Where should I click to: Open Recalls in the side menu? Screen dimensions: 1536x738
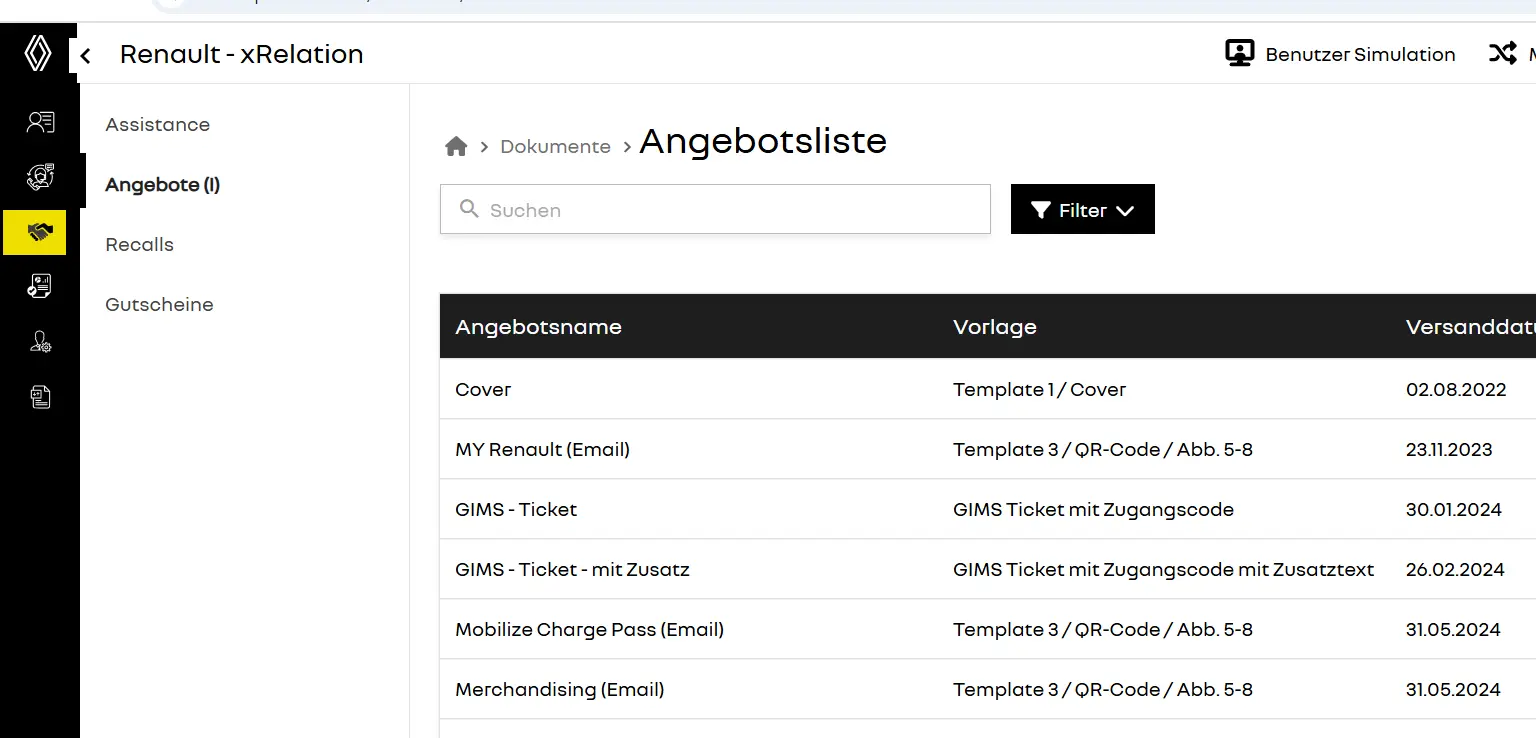point(140,245)
